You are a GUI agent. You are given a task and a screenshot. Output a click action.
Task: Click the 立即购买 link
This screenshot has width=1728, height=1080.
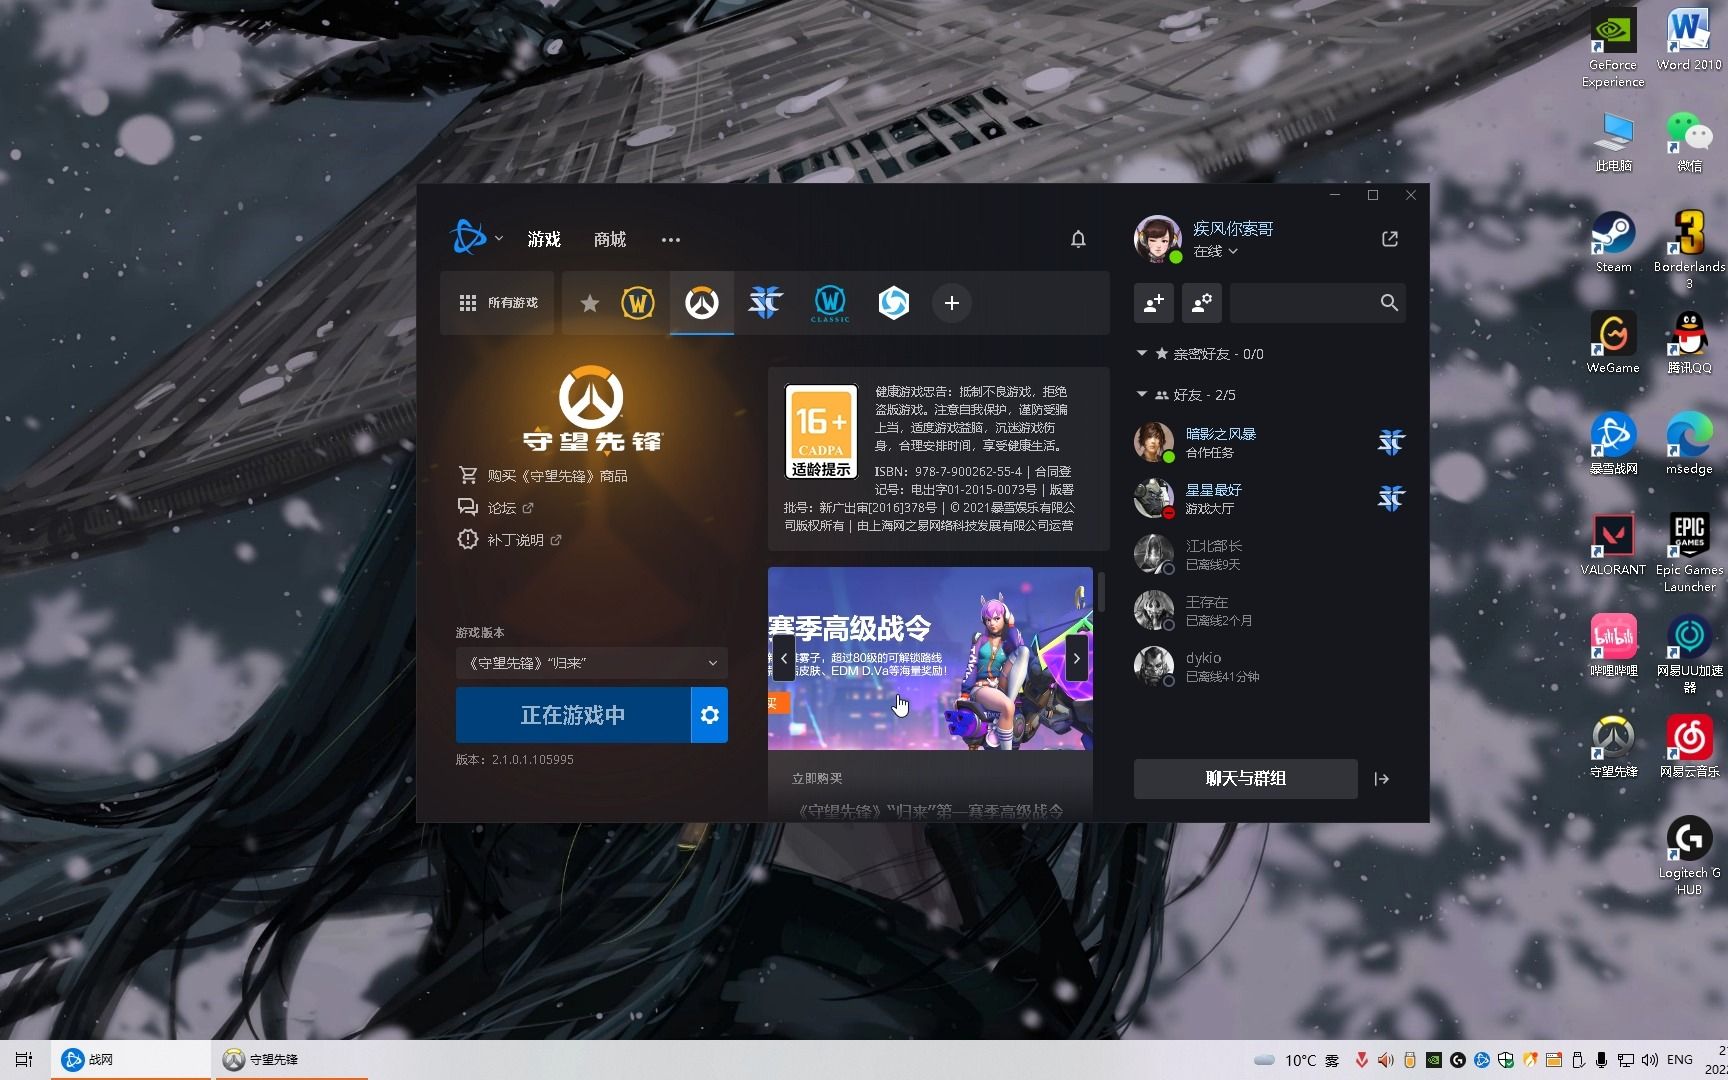tap(817, 778)
